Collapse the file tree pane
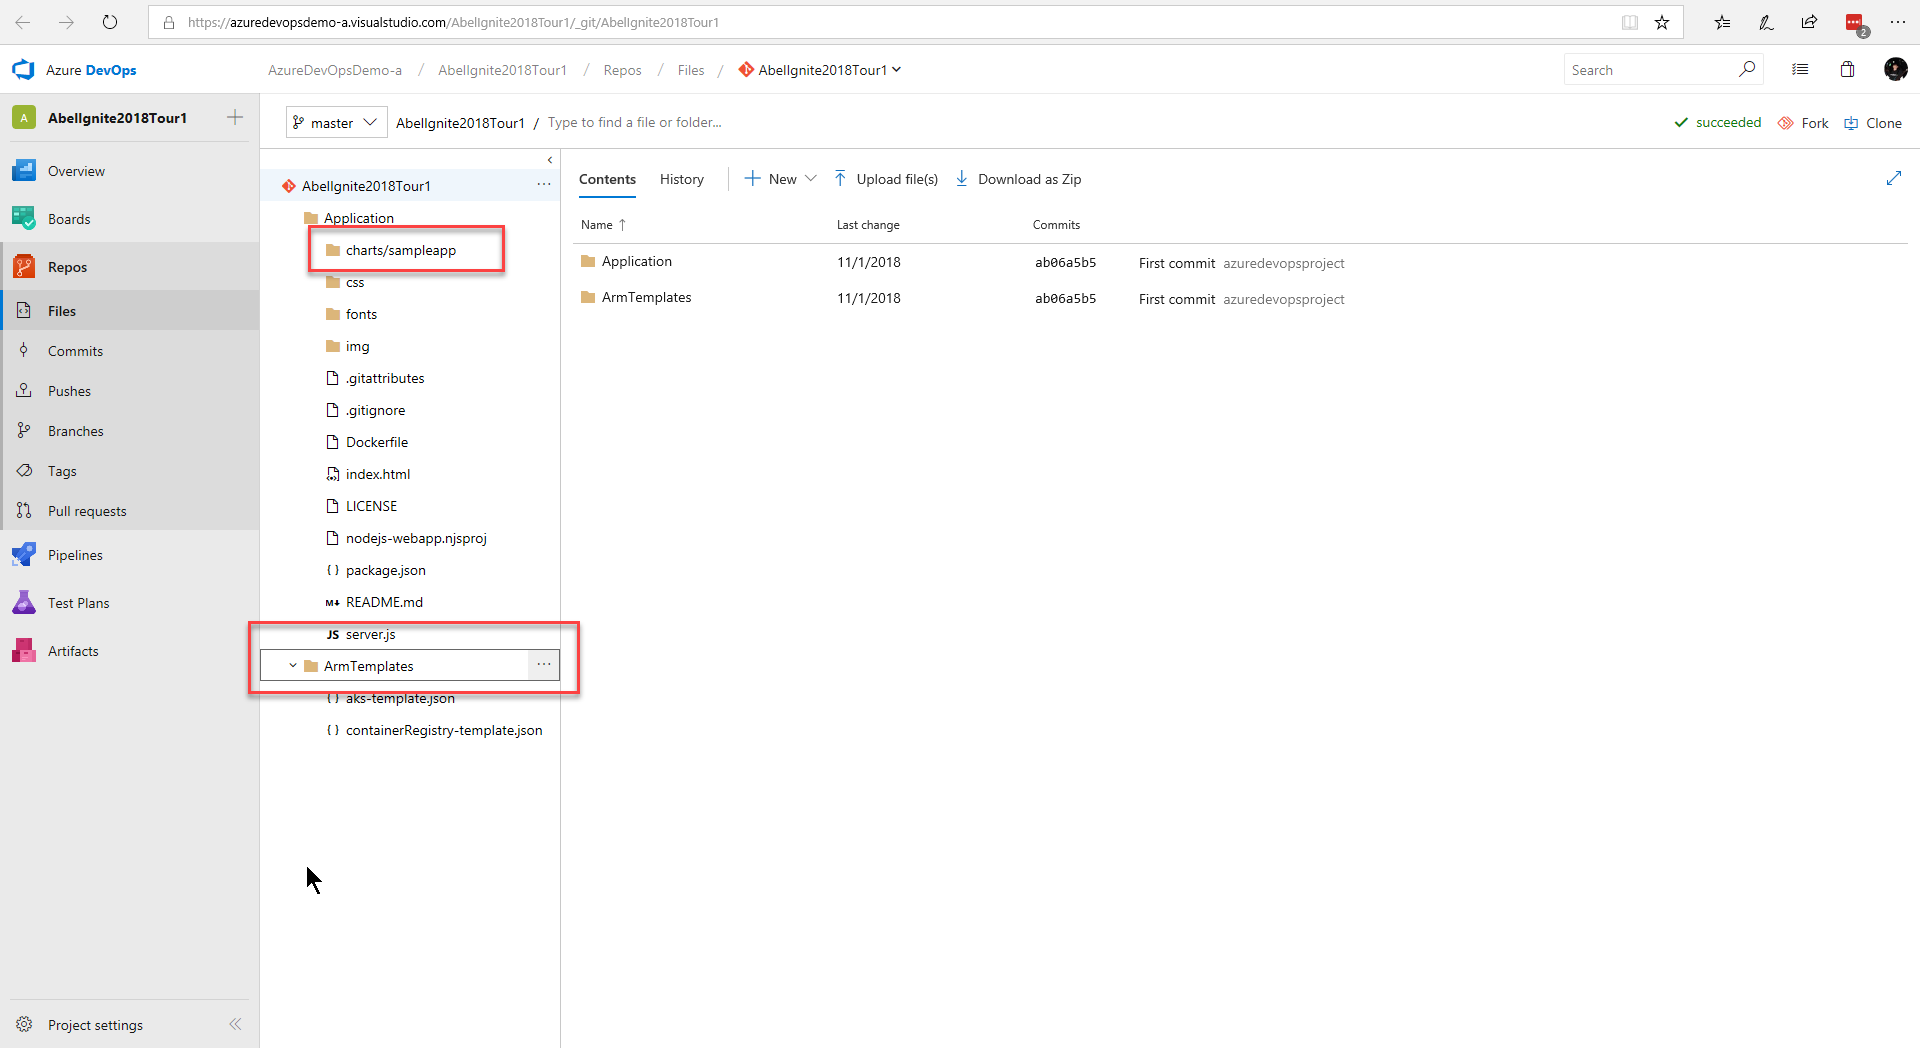Image resolution: width=1920 pixels, height=1048 pixels. pyautogui.click(x=549, y=160)
